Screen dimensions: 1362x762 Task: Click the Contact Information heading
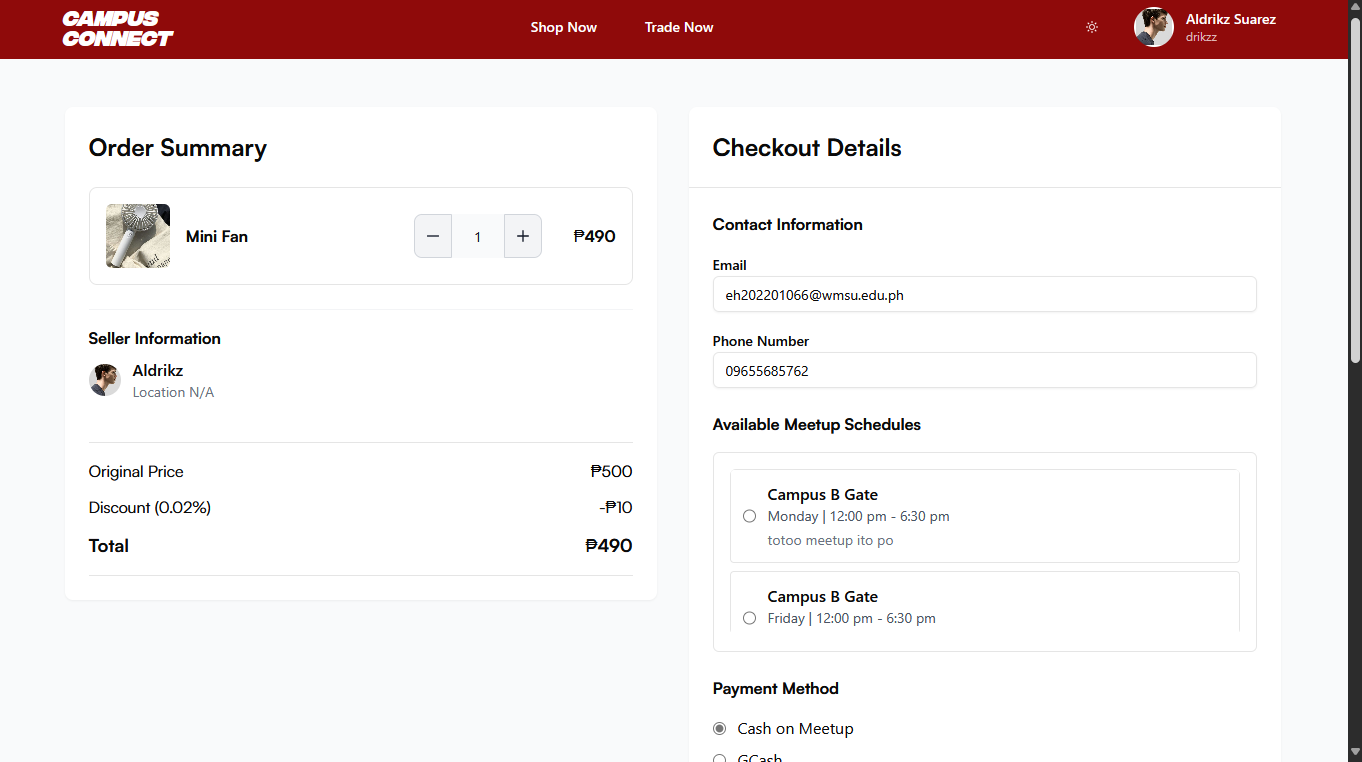[788, 224]
